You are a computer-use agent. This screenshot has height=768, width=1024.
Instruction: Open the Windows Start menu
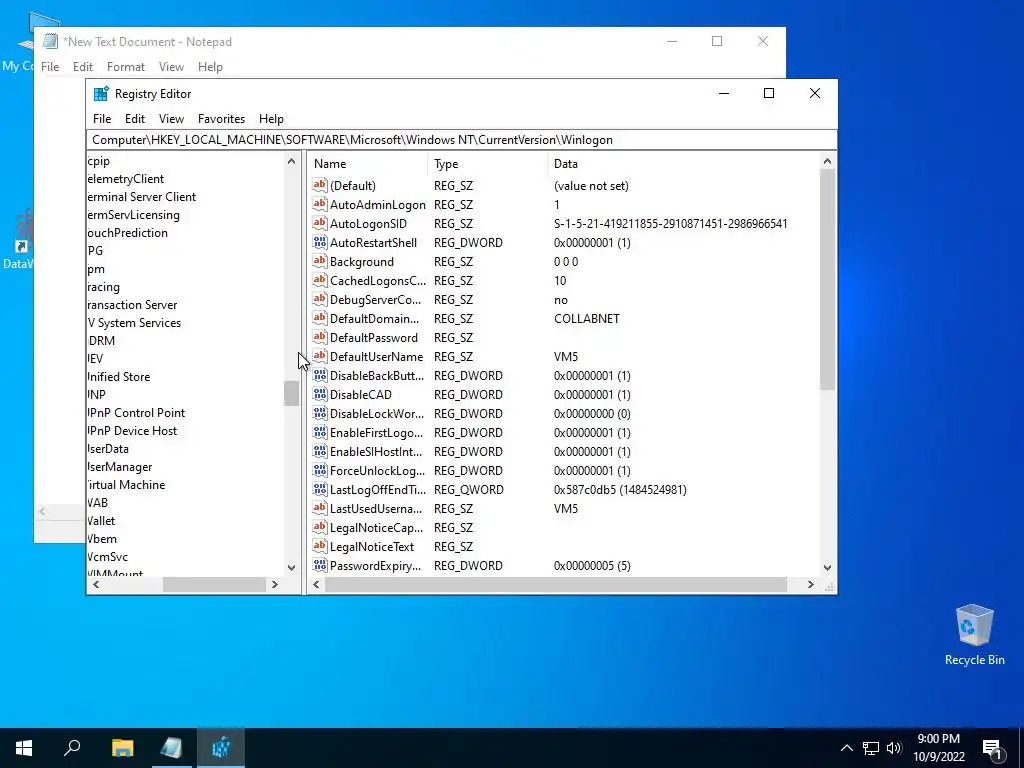(x=24, y=748)
